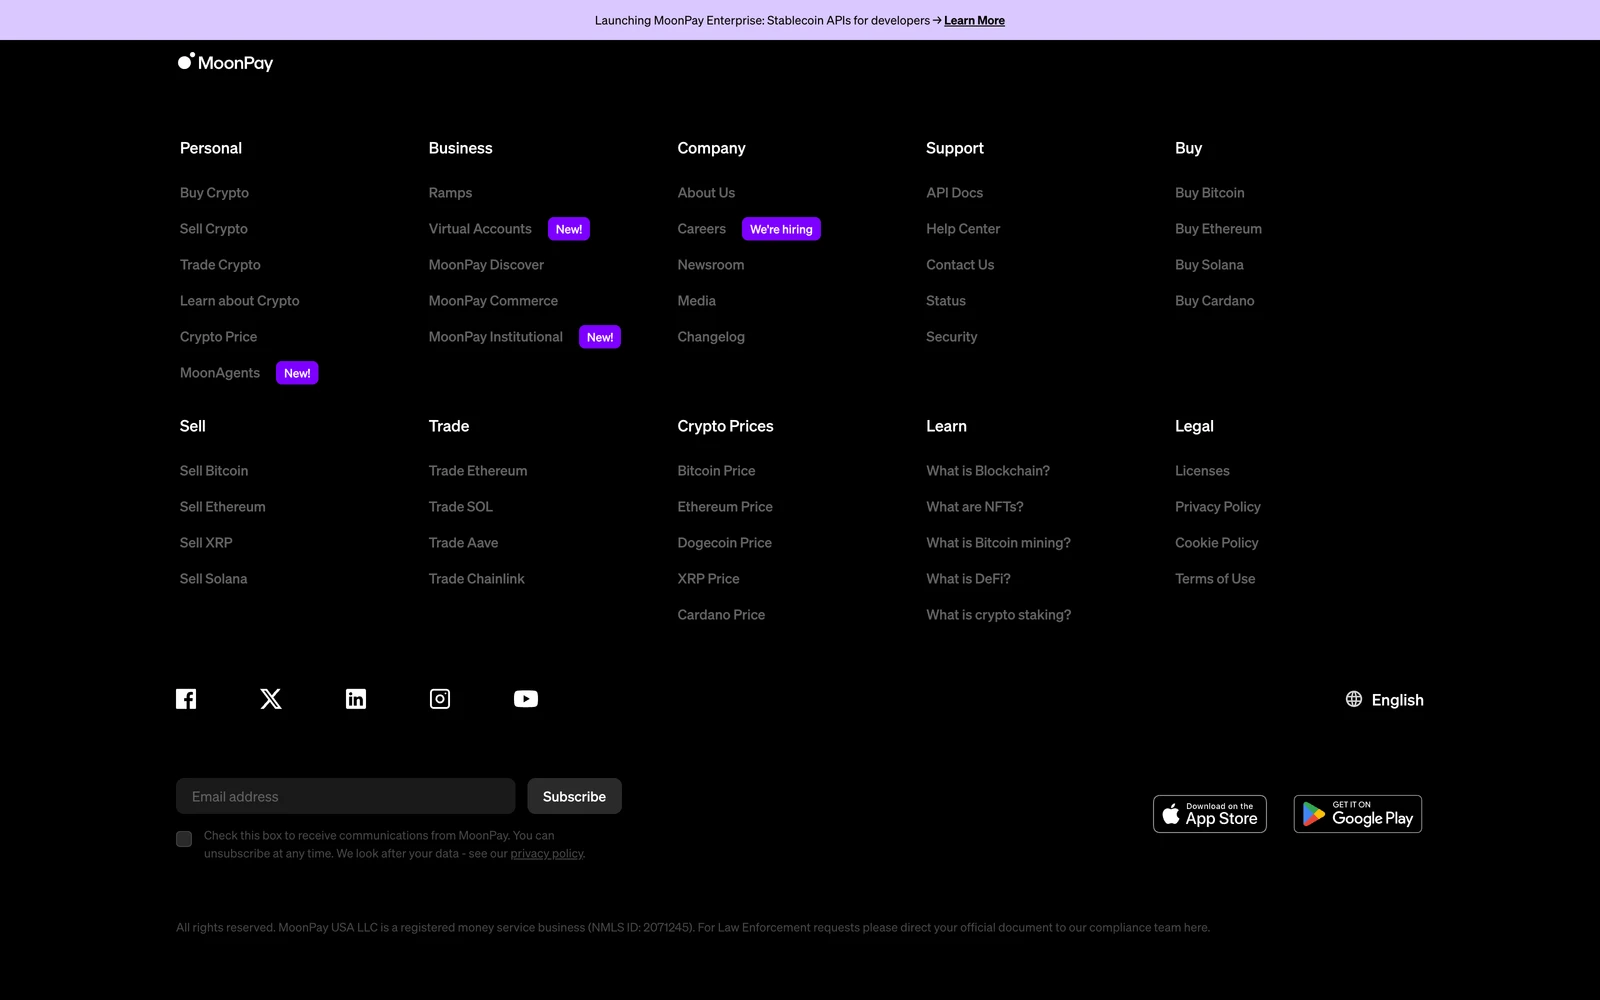The height and width of the screenshot is (1000, 1600).
Task: Open Sell Ethereum
Action: 223,507
